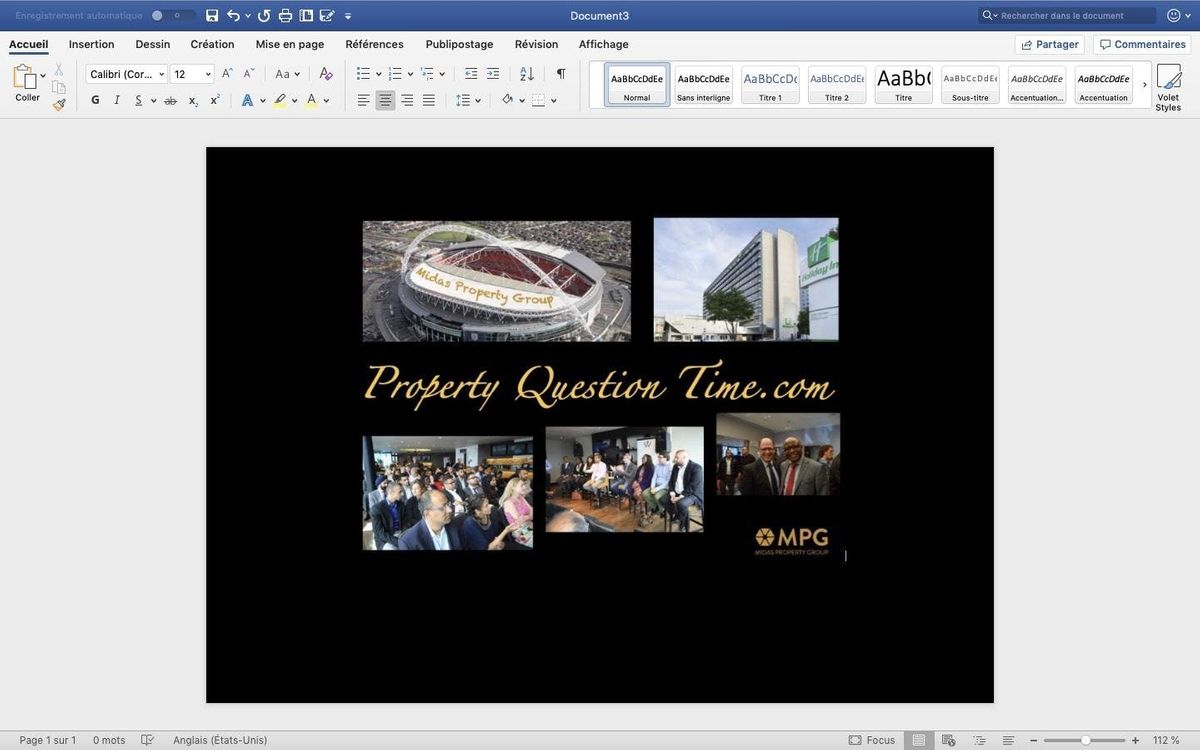Open the numbered list dropdown arrow

click(x=410, y=74)
